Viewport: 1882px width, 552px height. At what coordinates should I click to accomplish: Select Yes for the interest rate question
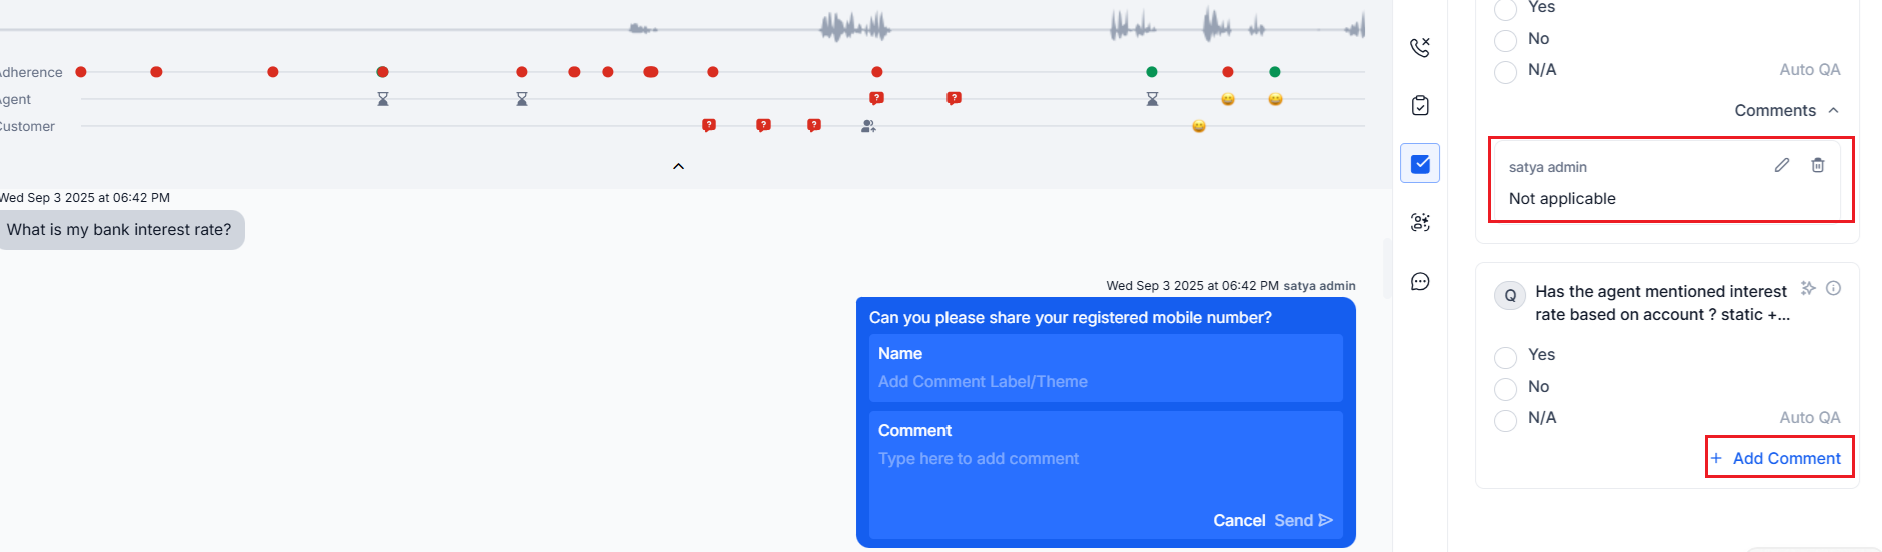point(1505,357)
